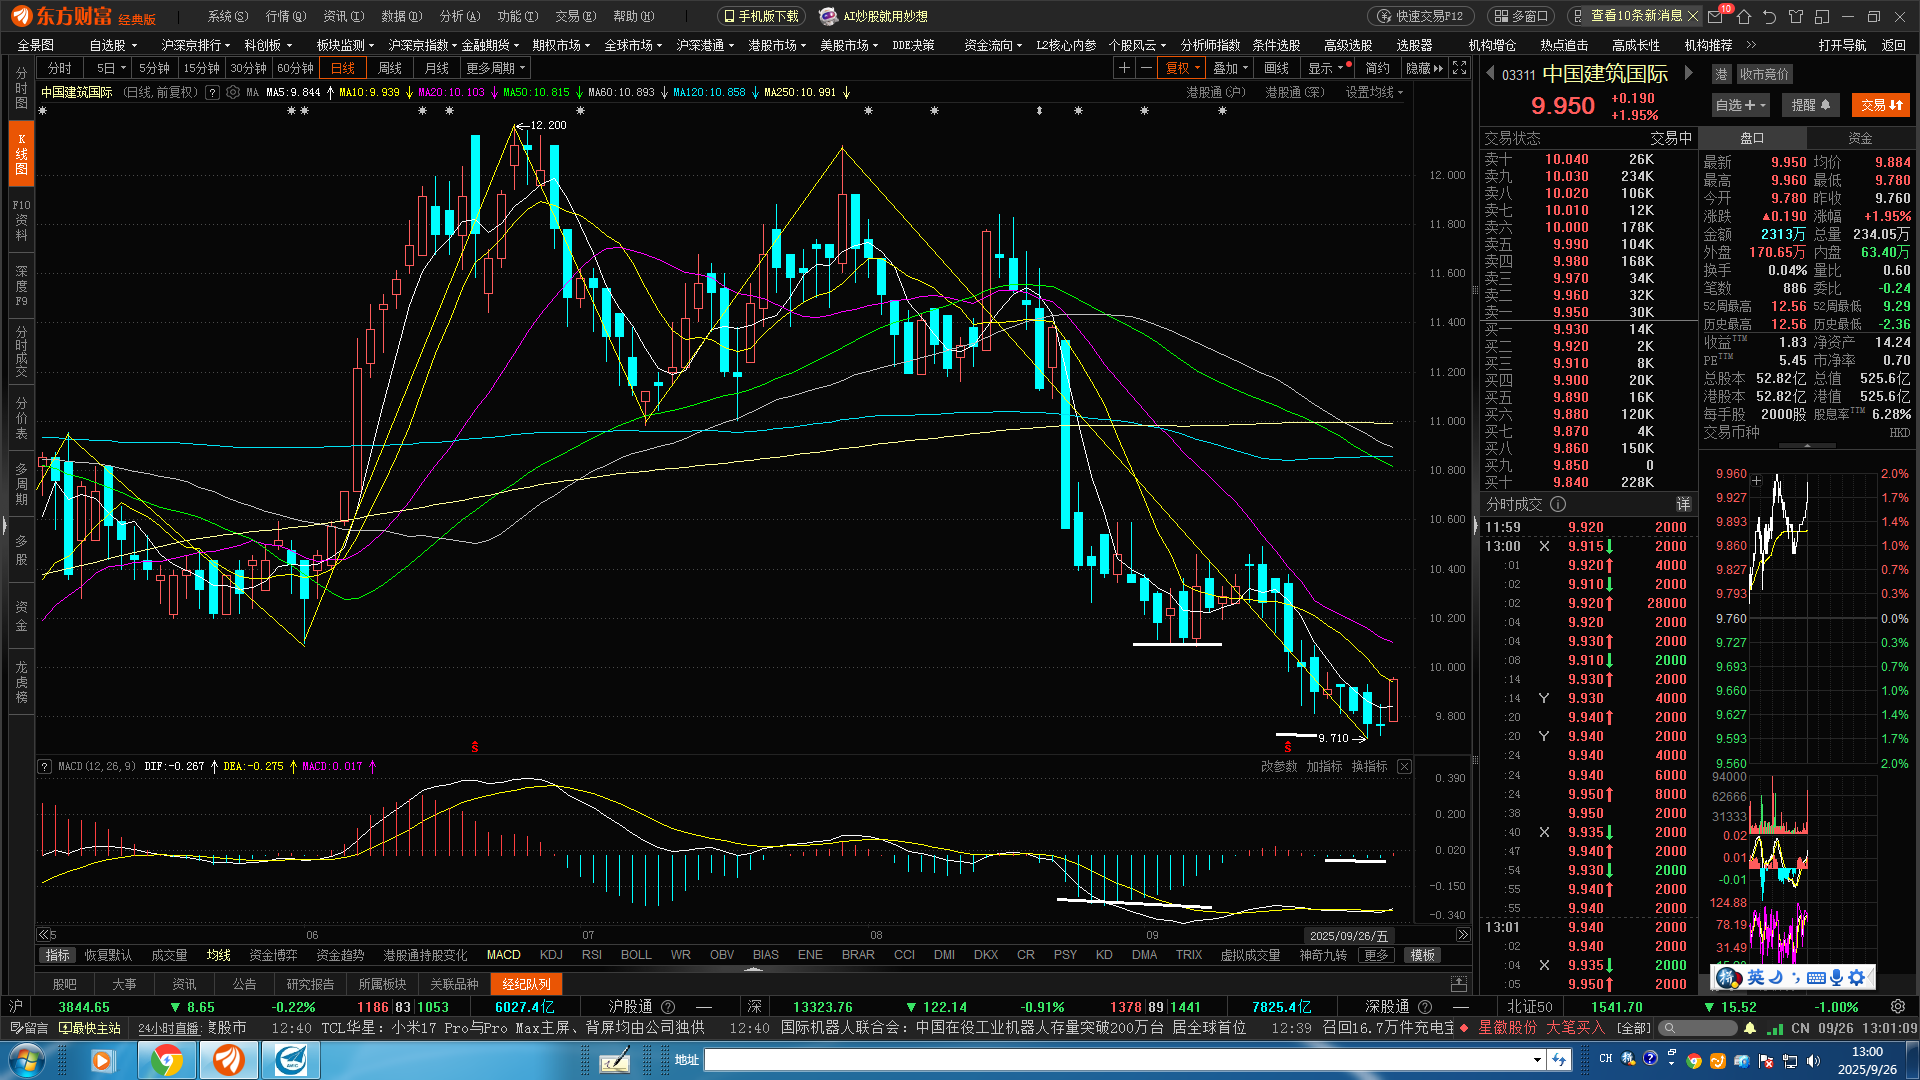The height and width of the screenshot is (1080, 1920).
Task: Click the zoom-in plus chart icon
Action: click(1124, 68)
